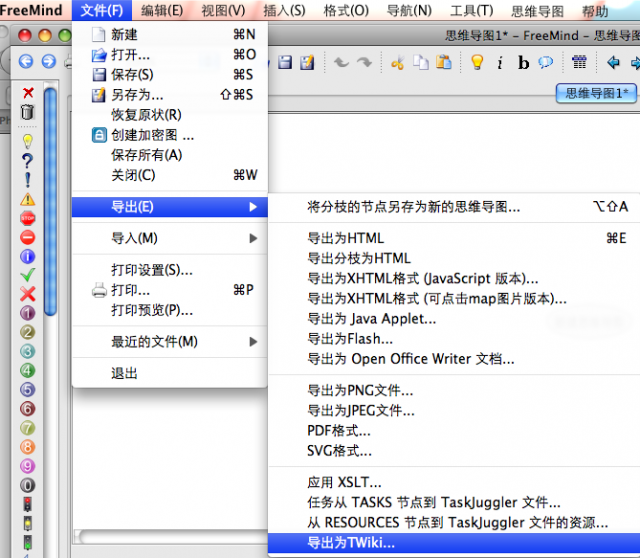This screenshot has height=558, width=640.
Task: Select 导出为TWiki... export option
Action: coord(454,543)
